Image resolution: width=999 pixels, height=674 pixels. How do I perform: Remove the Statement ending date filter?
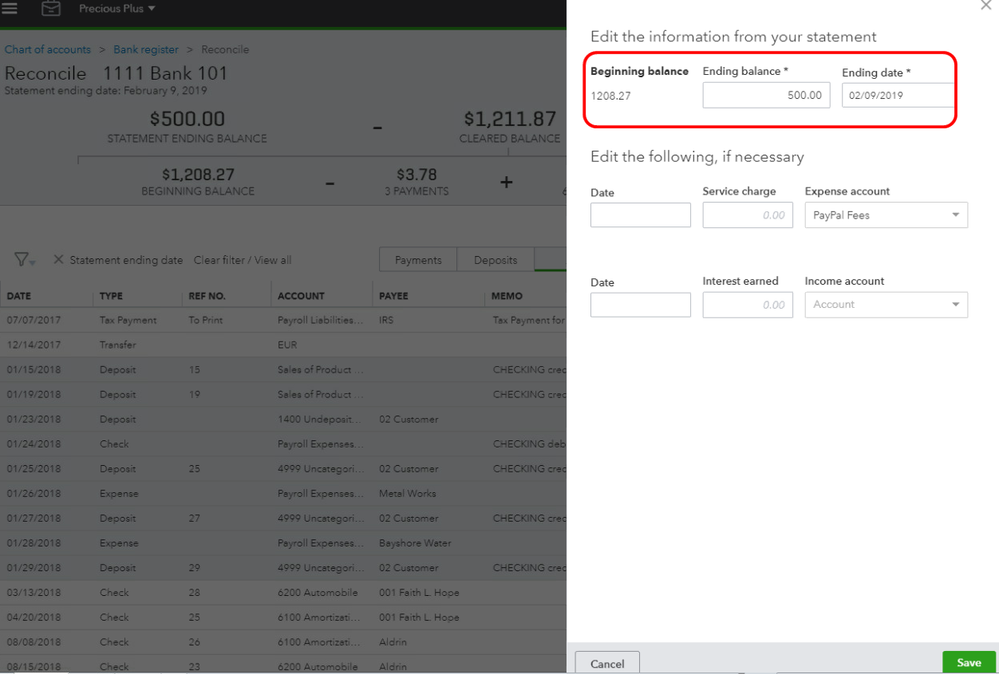pos(58,260)
